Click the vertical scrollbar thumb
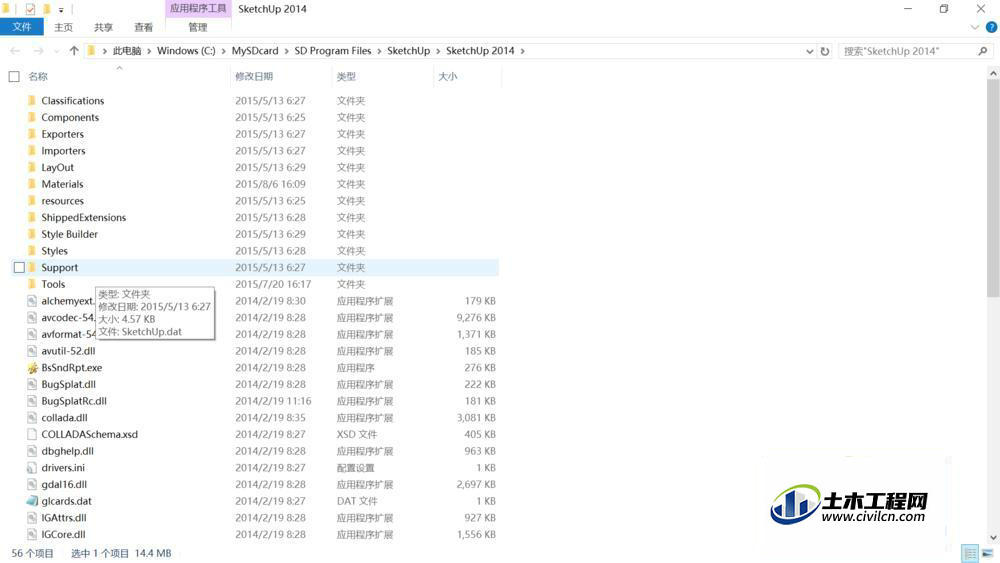 click(993, 188)
